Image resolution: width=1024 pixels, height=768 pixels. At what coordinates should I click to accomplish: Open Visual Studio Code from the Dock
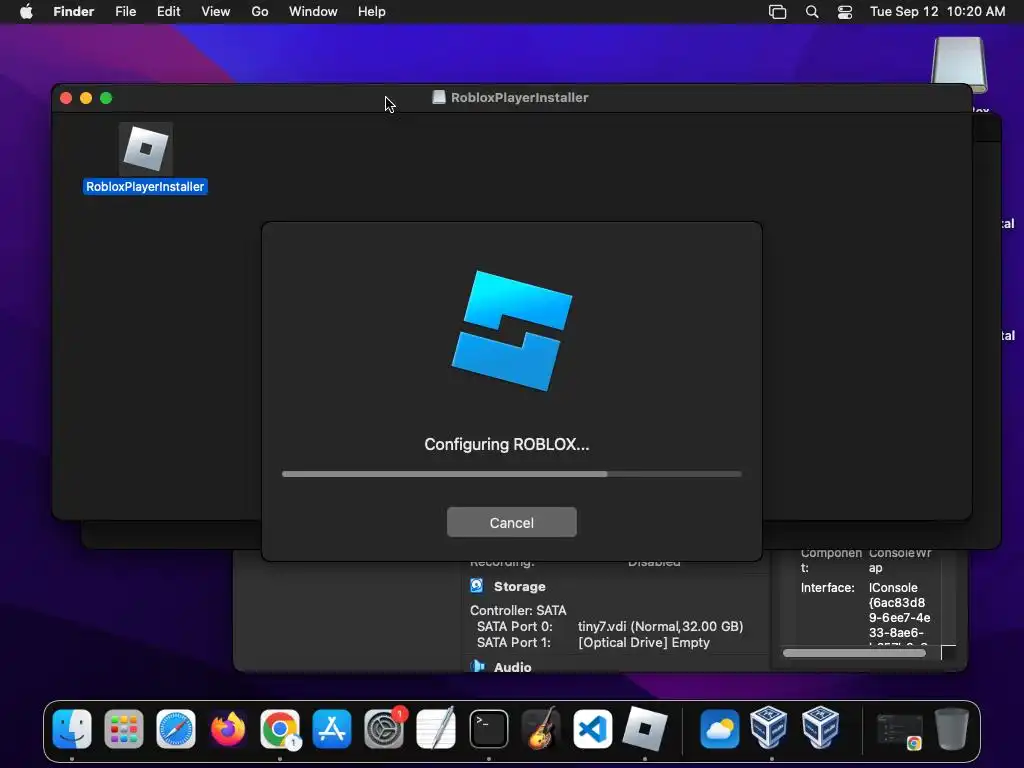(592, 728)
